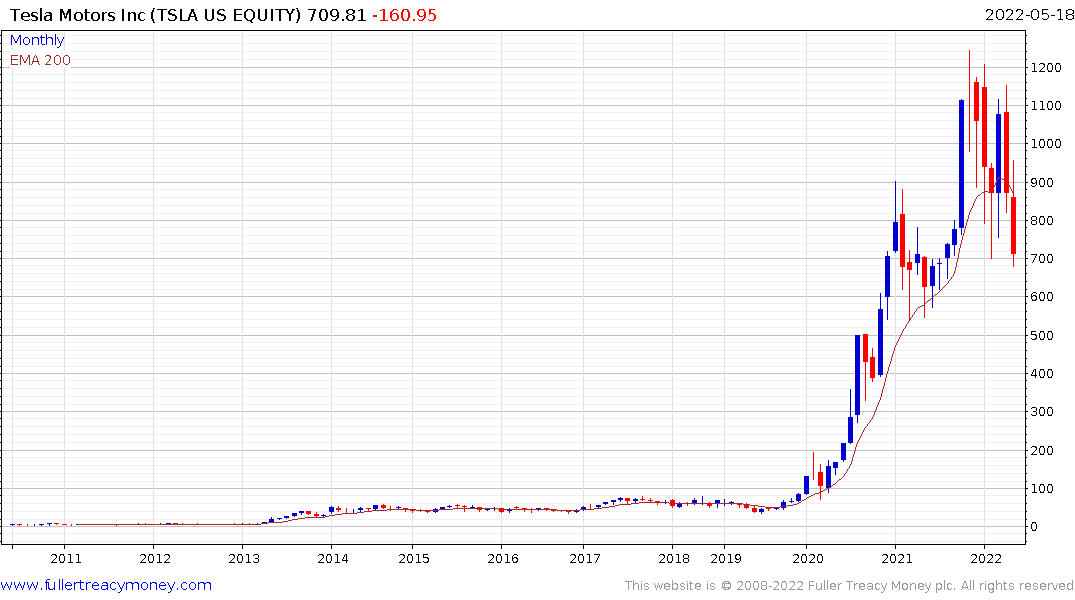Open the www.fullertreacymoney.com link
This screenshot has height=600, width=1075.
106,585
